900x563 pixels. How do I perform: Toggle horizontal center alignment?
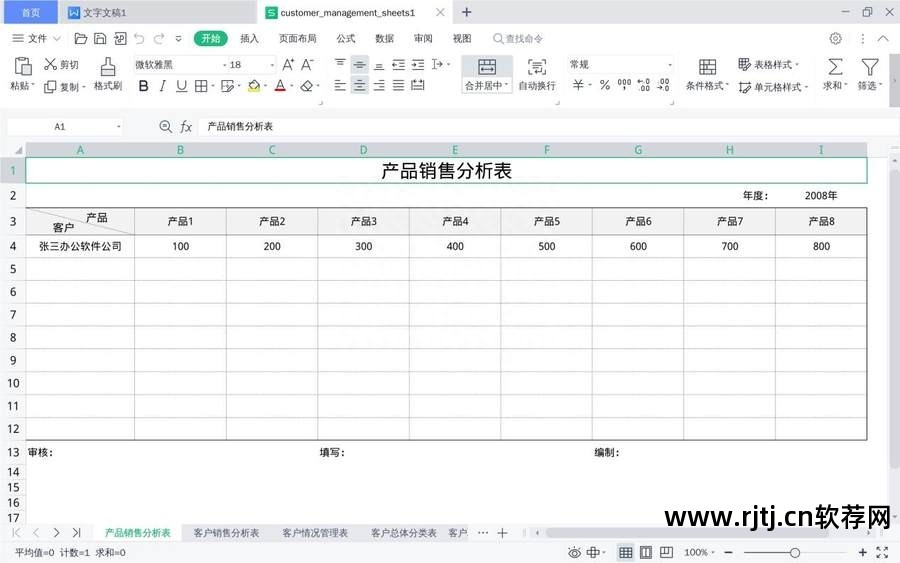[359, 86]
